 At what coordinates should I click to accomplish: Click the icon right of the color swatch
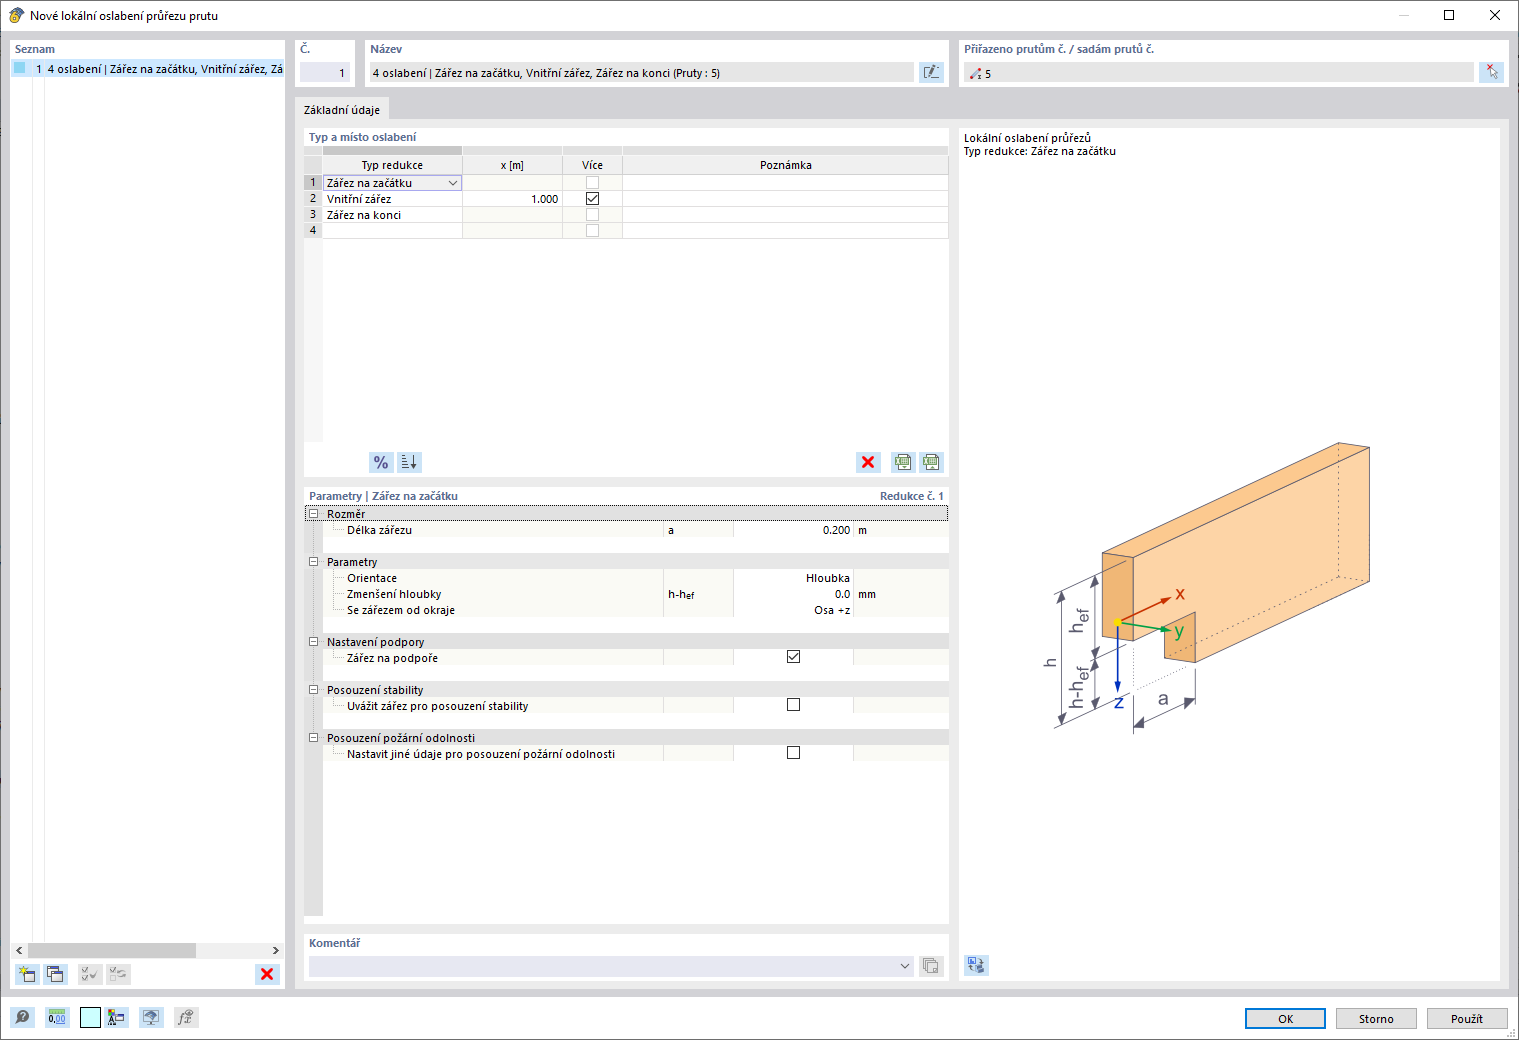click(x=116, y=1018)
